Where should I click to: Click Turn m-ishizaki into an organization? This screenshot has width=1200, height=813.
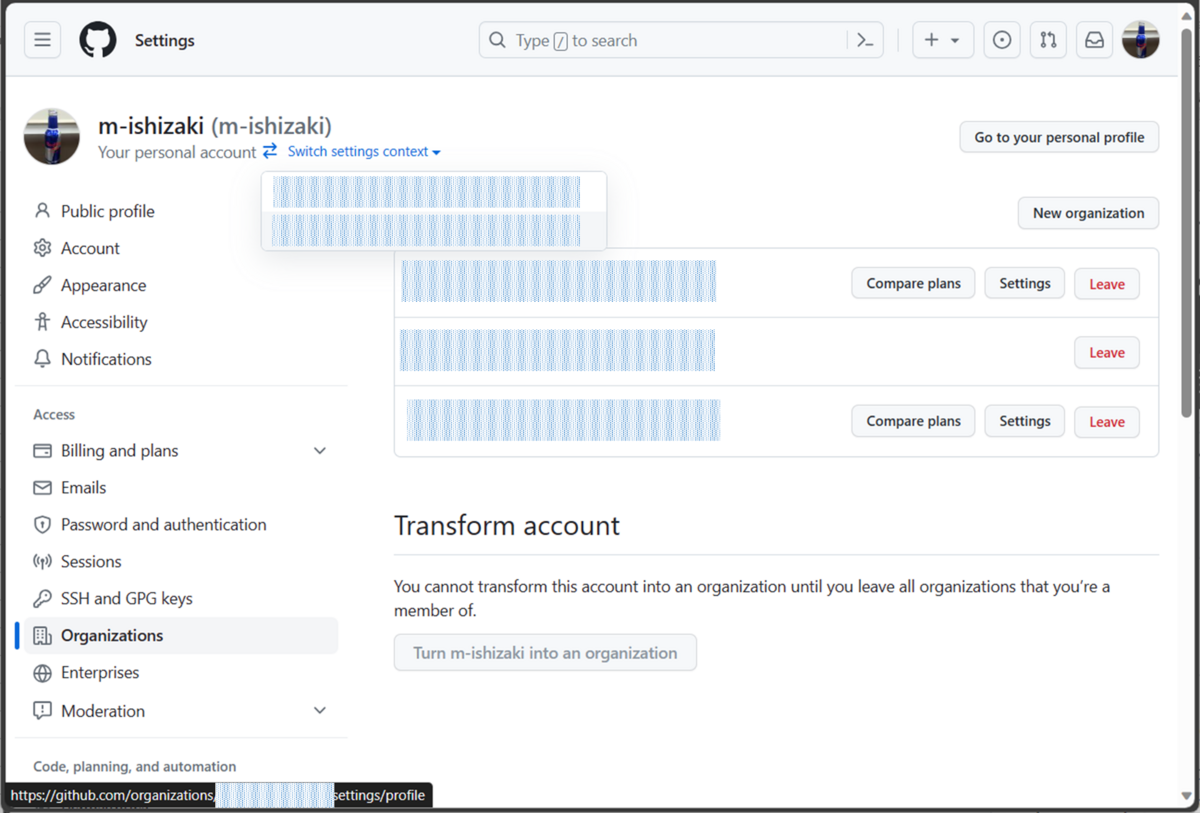click(x=545, y=652)
